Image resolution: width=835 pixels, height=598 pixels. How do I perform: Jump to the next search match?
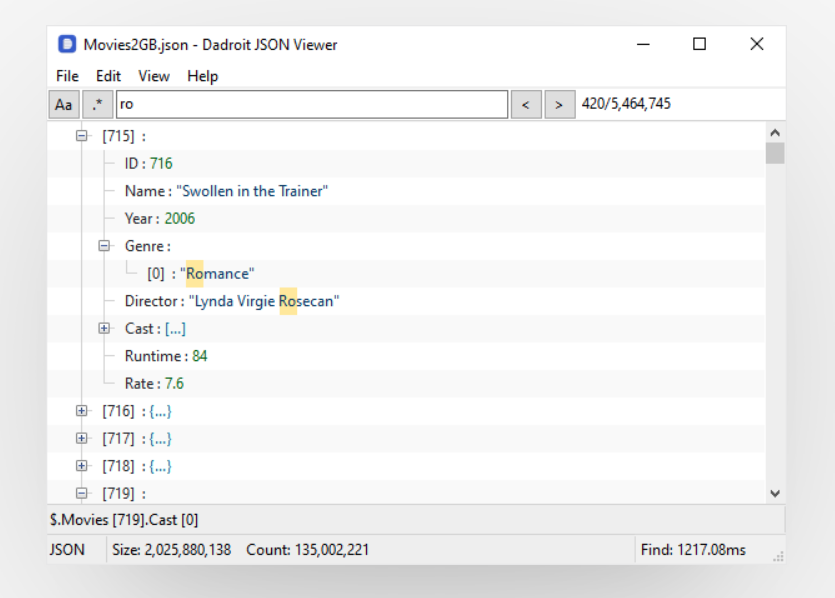point(560,103)
